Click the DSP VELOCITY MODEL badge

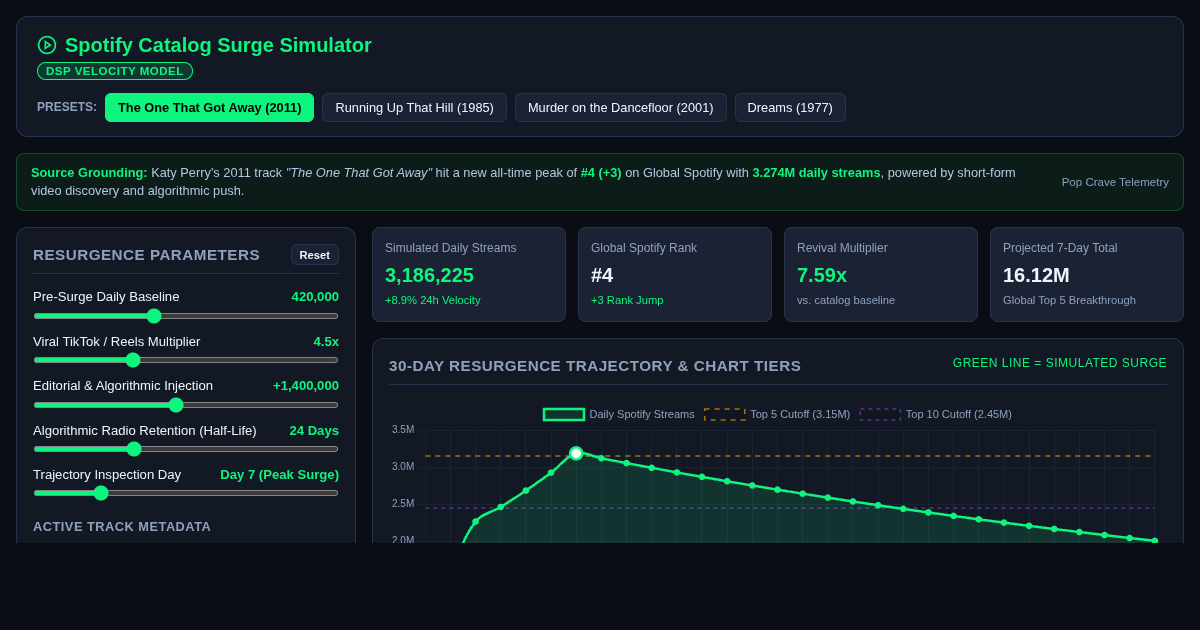[115, 71]
